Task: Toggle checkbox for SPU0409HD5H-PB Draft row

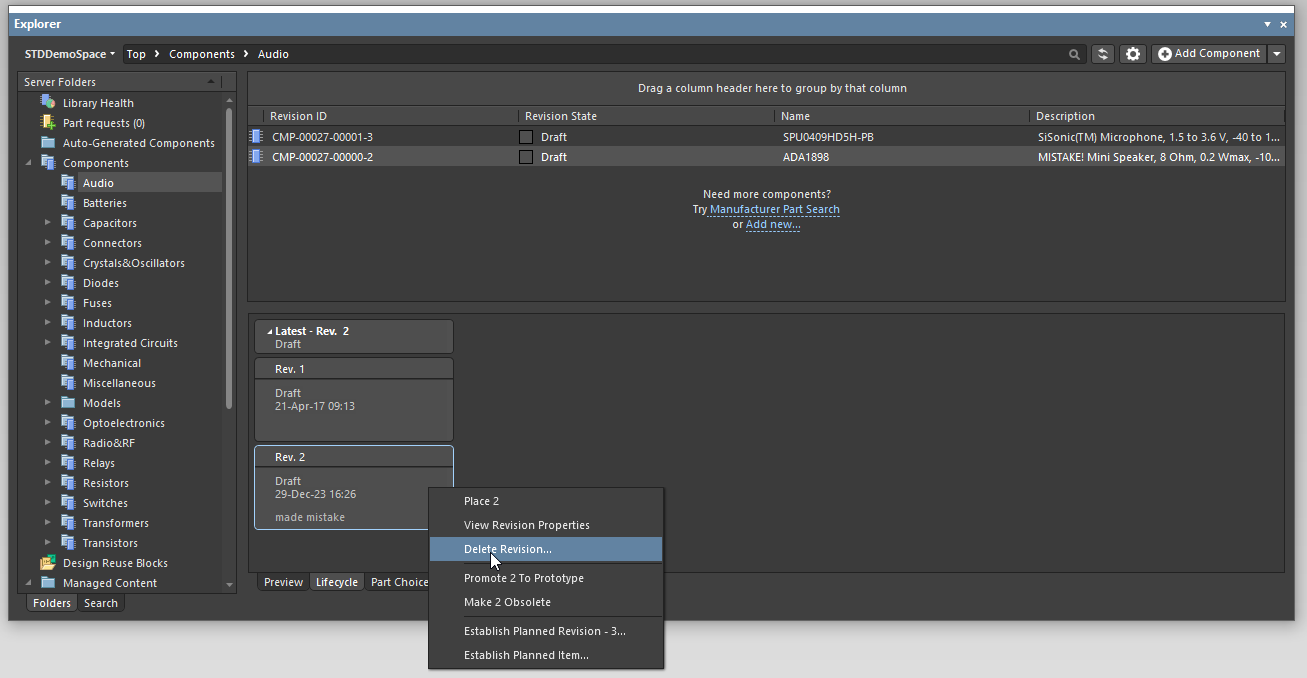Action: (x=526, y=137)
